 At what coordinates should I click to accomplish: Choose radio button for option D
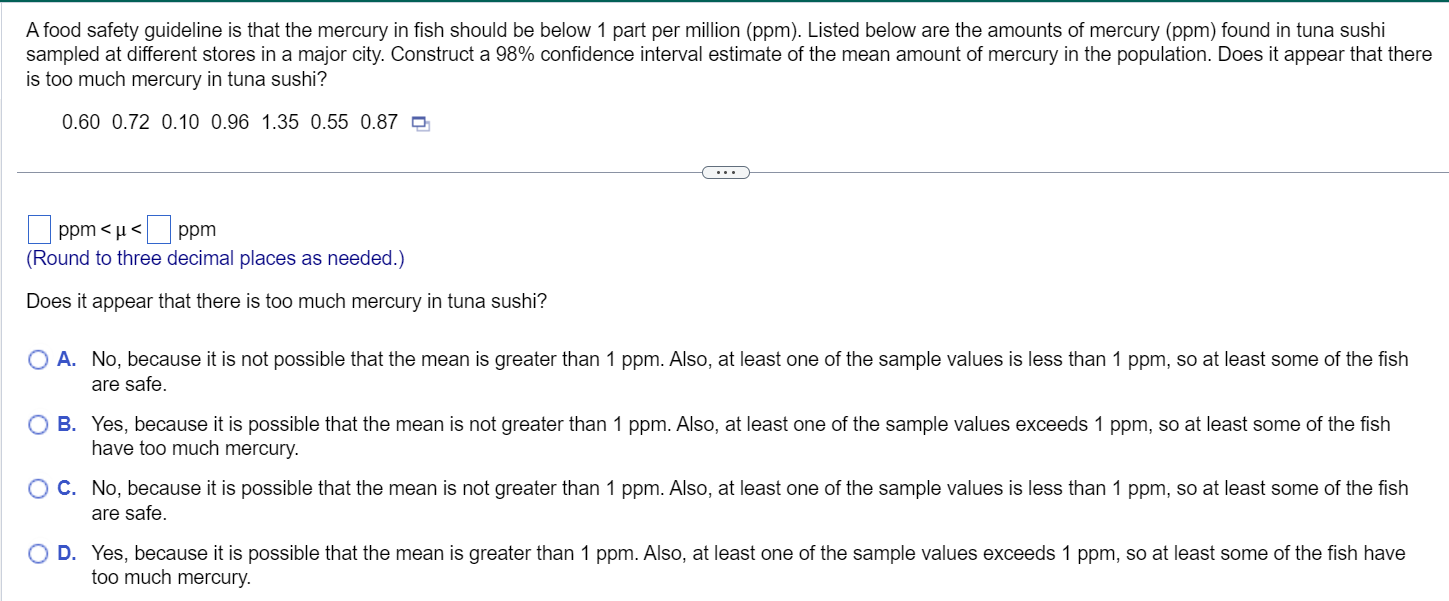pos(37,553)
